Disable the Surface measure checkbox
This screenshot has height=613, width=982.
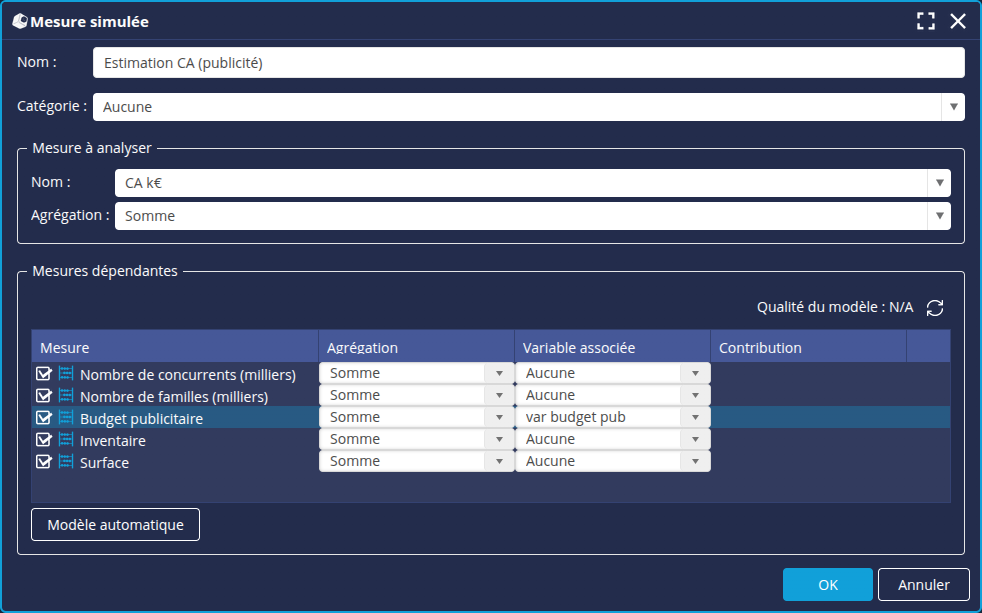click(x=44, y=462)
